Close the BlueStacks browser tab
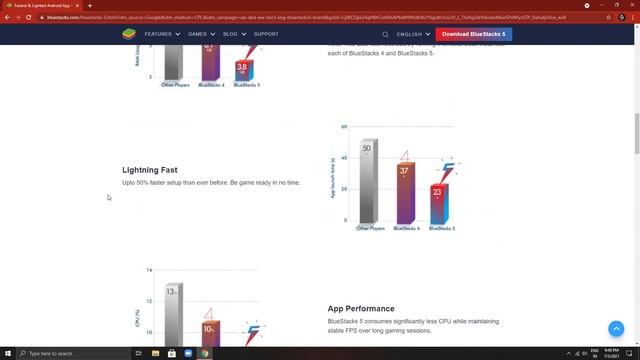 77,6
